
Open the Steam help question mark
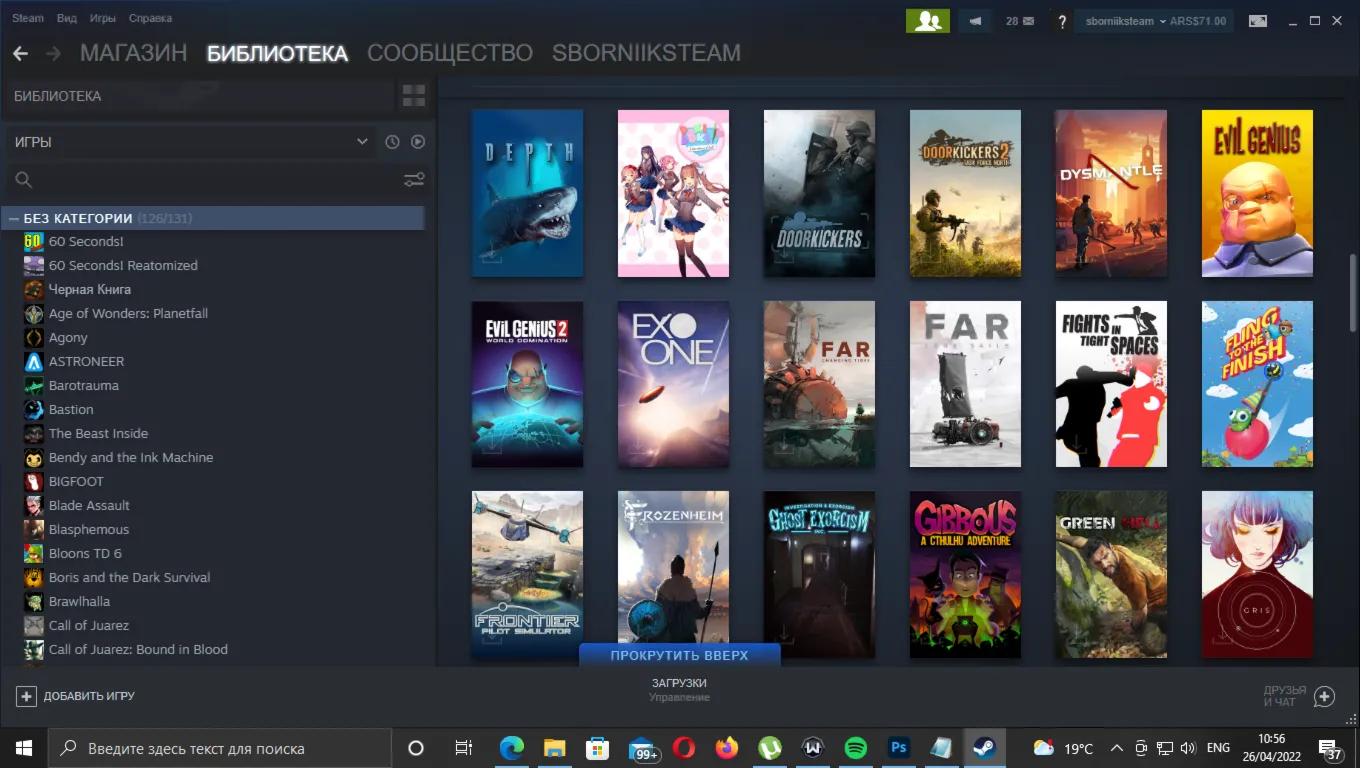point(1061,21)
